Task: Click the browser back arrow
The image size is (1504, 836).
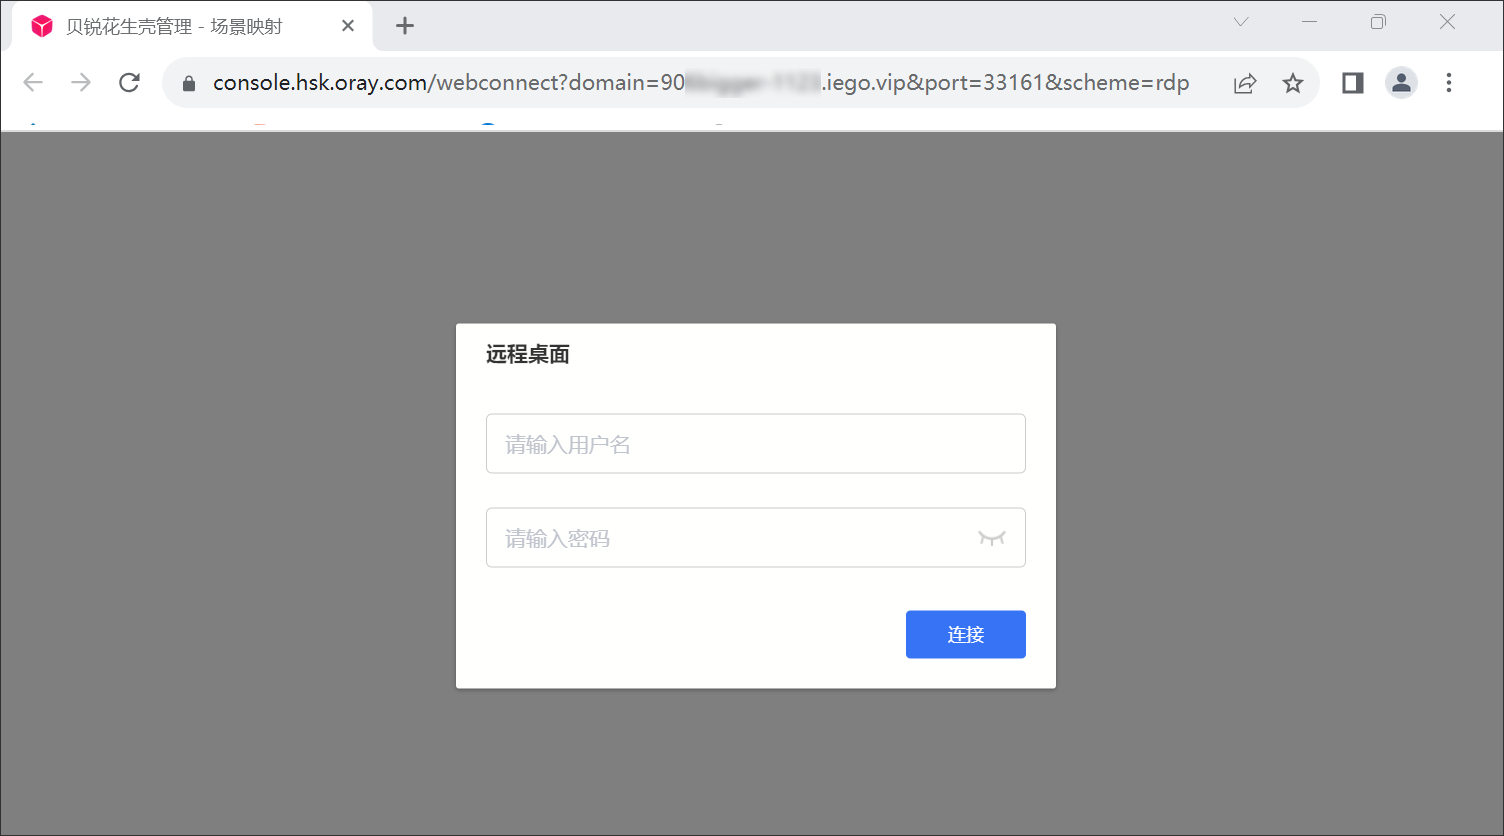Action: pos(33,83)
